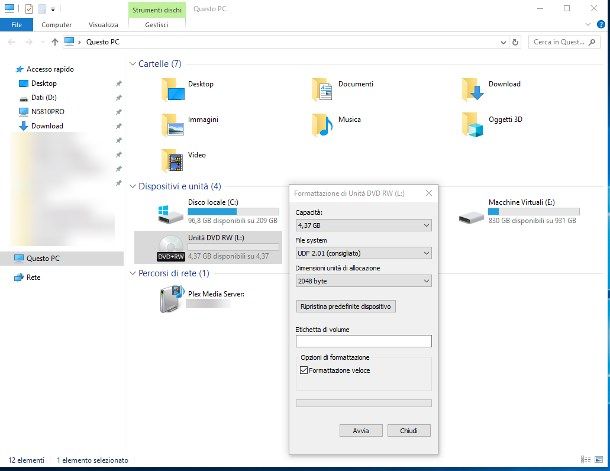Open the File ribbon tab

(17, 25)
